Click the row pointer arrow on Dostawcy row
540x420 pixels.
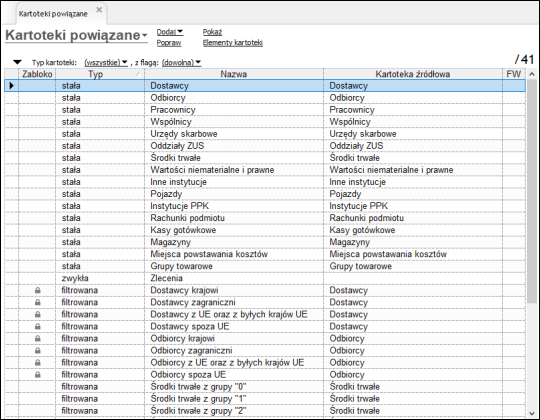tap(11, 86)
